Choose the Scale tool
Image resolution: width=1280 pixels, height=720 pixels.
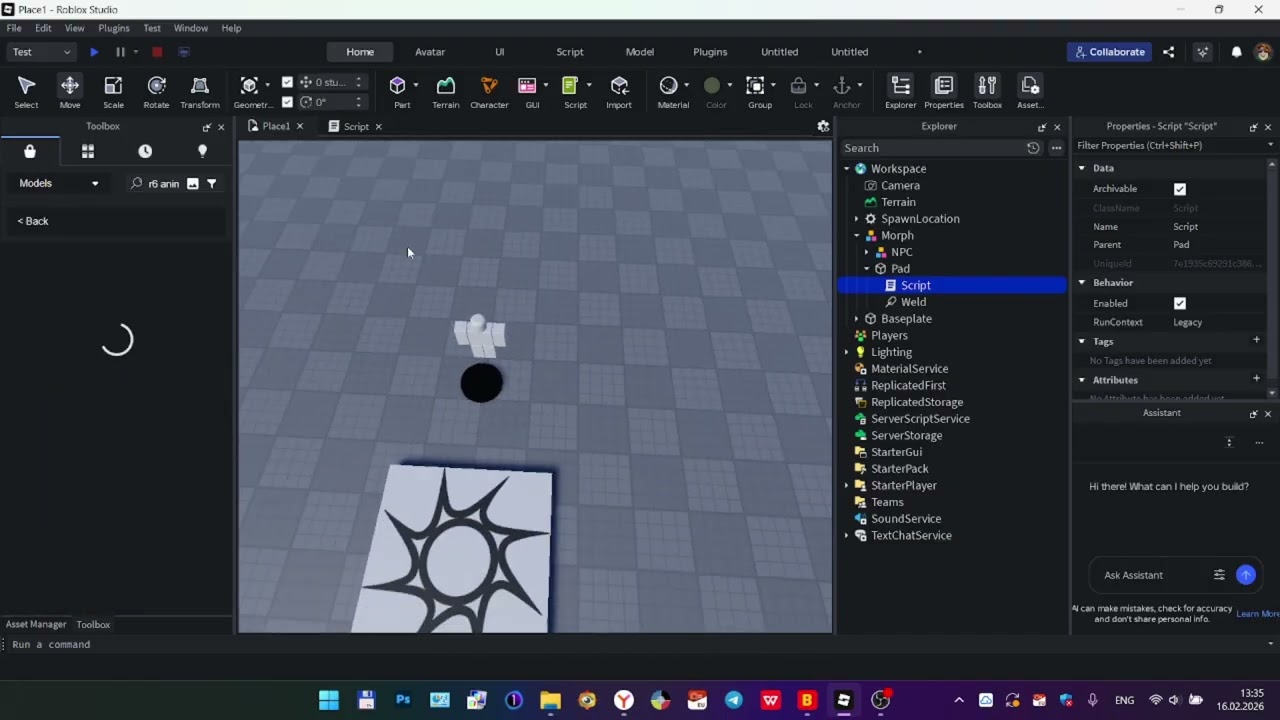click(x=113, y=91)
